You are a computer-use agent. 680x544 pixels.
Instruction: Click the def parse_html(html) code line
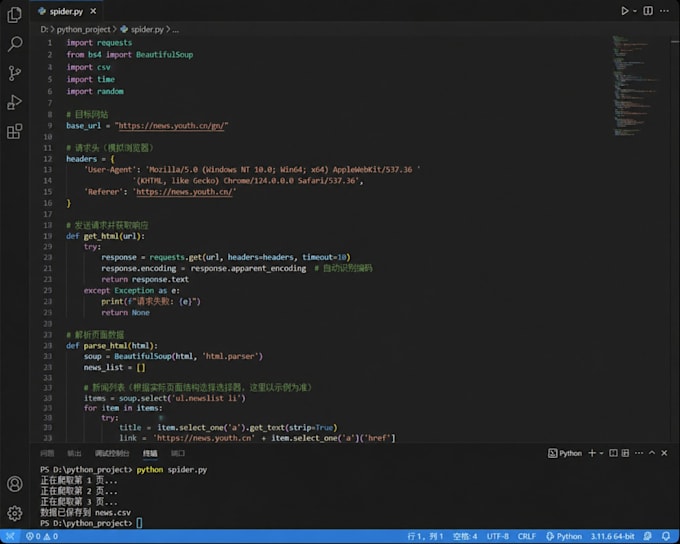[x=112, y=346]
